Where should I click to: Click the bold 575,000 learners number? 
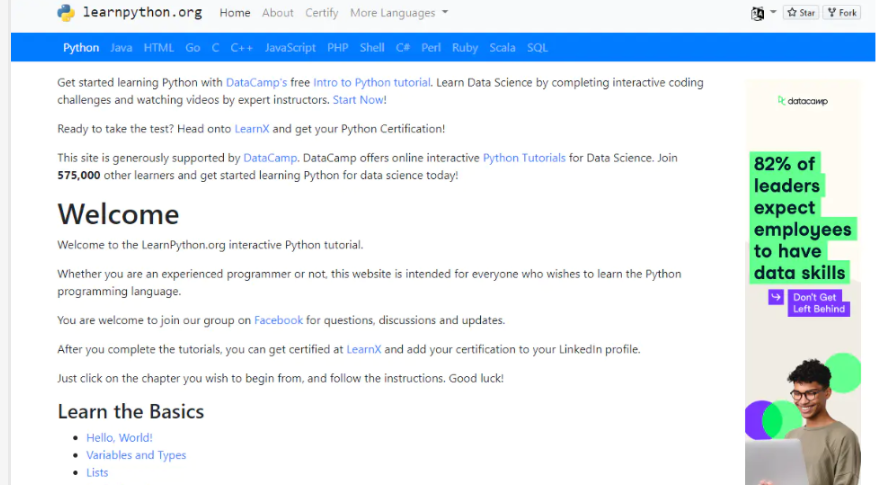tap(79, 175)
